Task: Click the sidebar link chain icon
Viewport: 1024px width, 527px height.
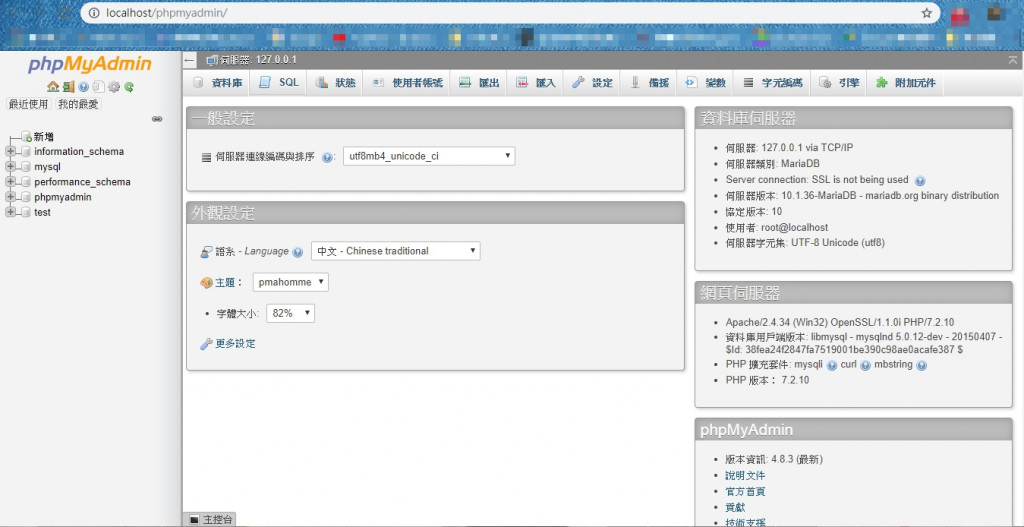Action: point(157,119)
